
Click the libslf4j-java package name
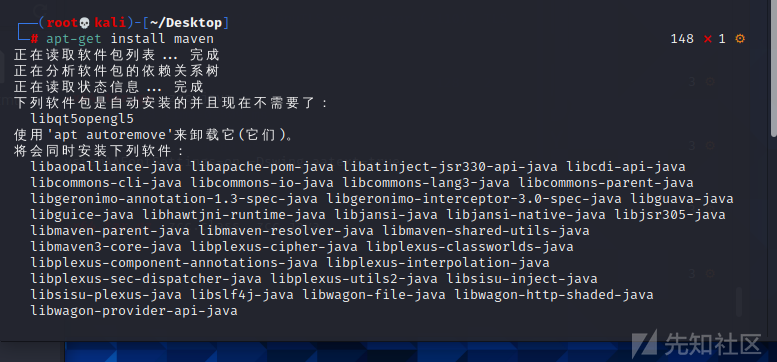tap(242, 295)
